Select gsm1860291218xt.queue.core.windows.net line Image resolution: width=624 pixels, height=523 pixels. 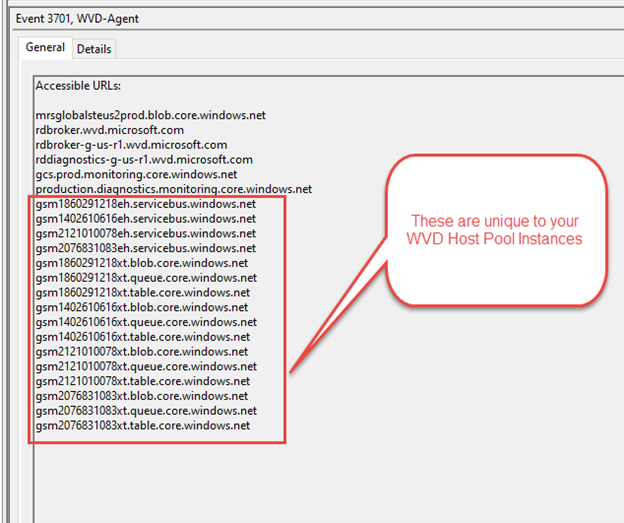146,277
